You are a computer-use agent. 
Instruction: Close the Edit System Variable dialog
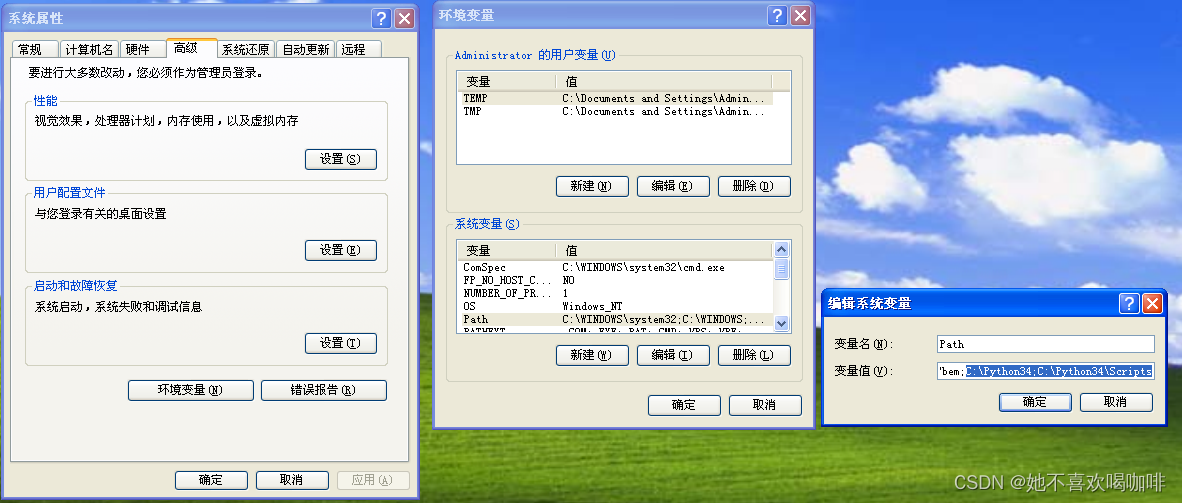[x=1152, y=303]
